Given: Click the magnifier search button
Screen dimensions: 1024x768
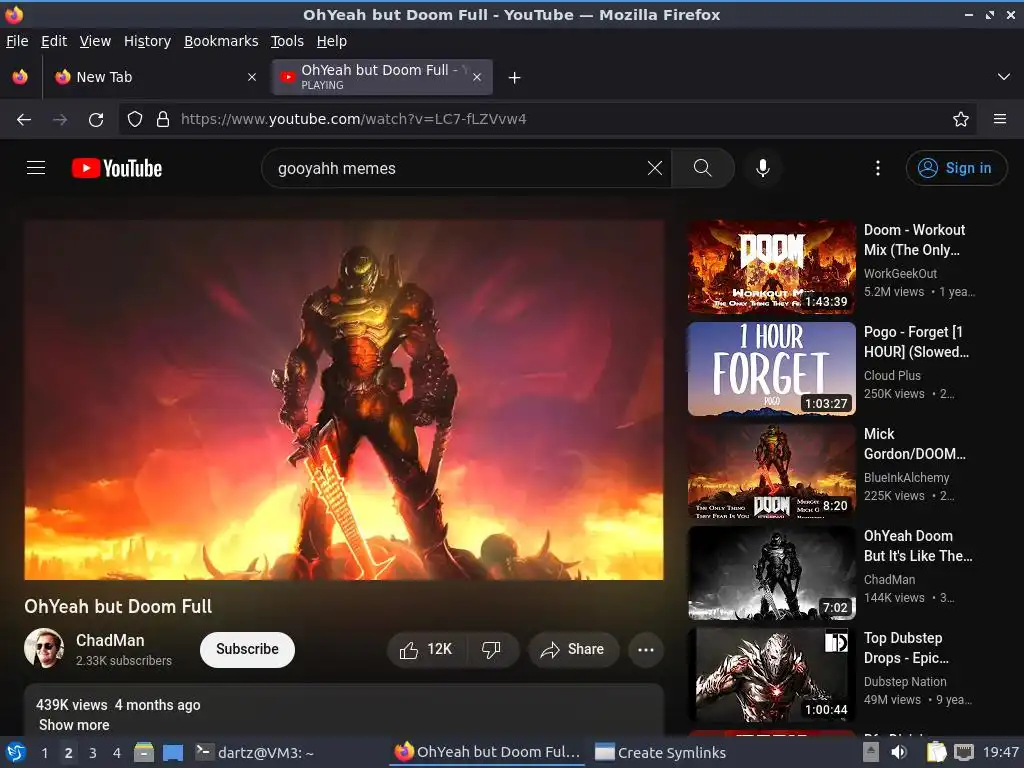Looking at the screenshot, I should [703, 168].
